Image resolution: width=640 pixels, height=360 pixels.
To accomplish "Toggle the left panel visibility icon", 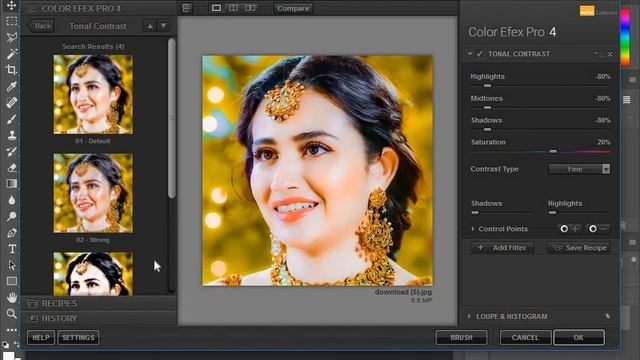I will (187, 8).
